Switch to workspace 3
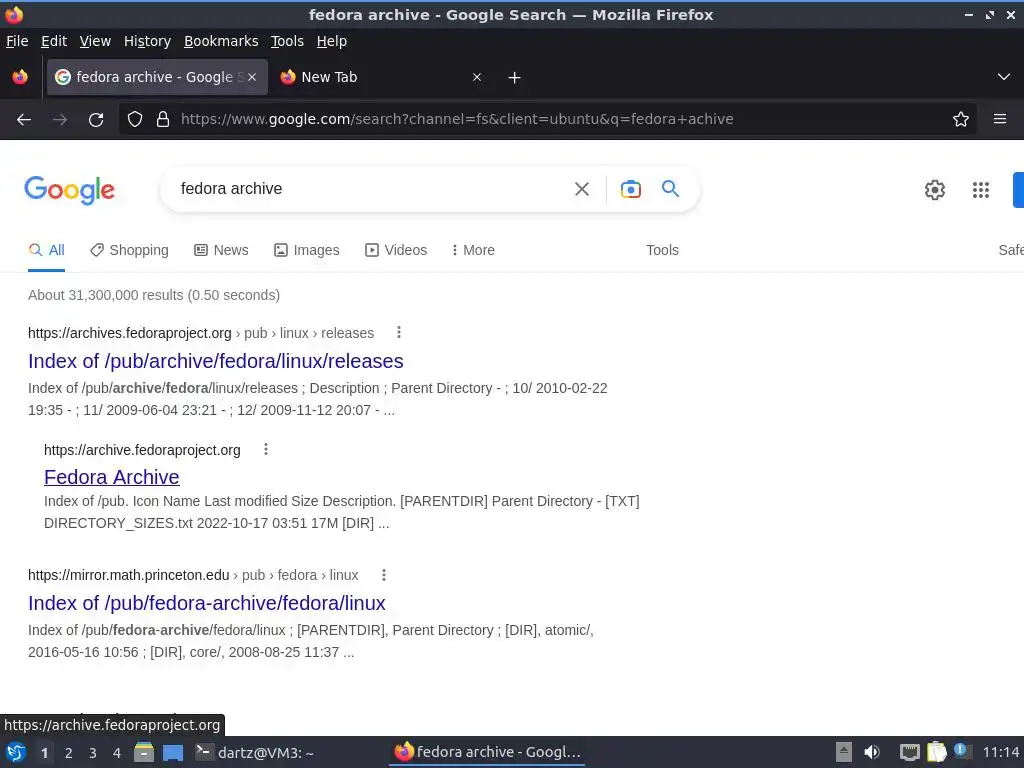 pos(93,753)
